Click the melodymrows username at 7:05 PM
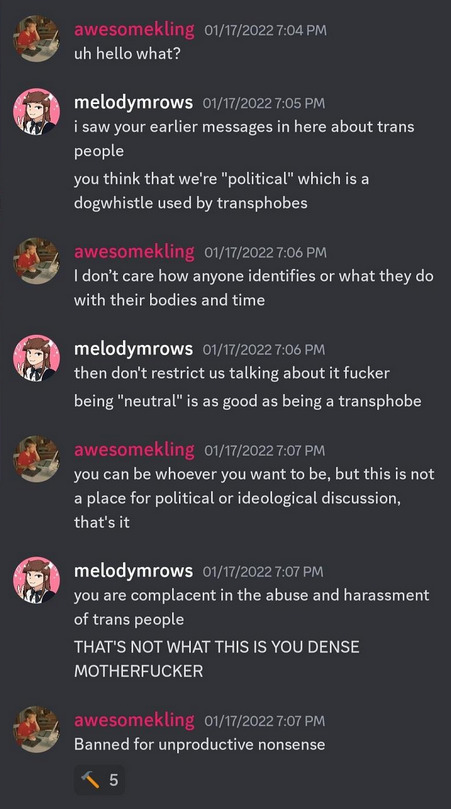This screenshot has height=809, width=451. [x=133, y=103]
